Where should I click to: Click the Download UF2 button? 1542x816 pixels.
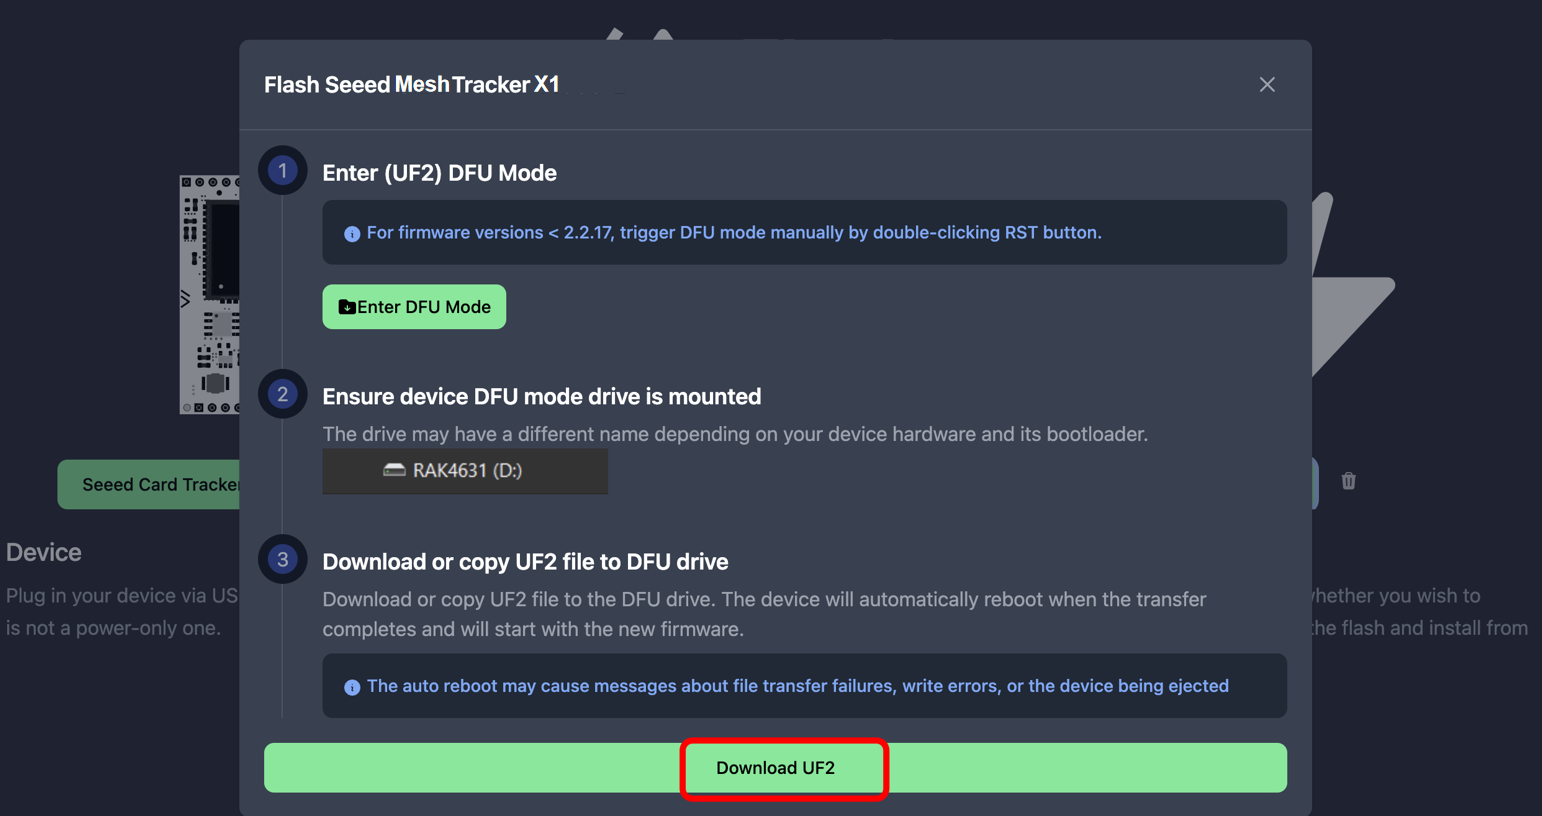pos(775,768)
